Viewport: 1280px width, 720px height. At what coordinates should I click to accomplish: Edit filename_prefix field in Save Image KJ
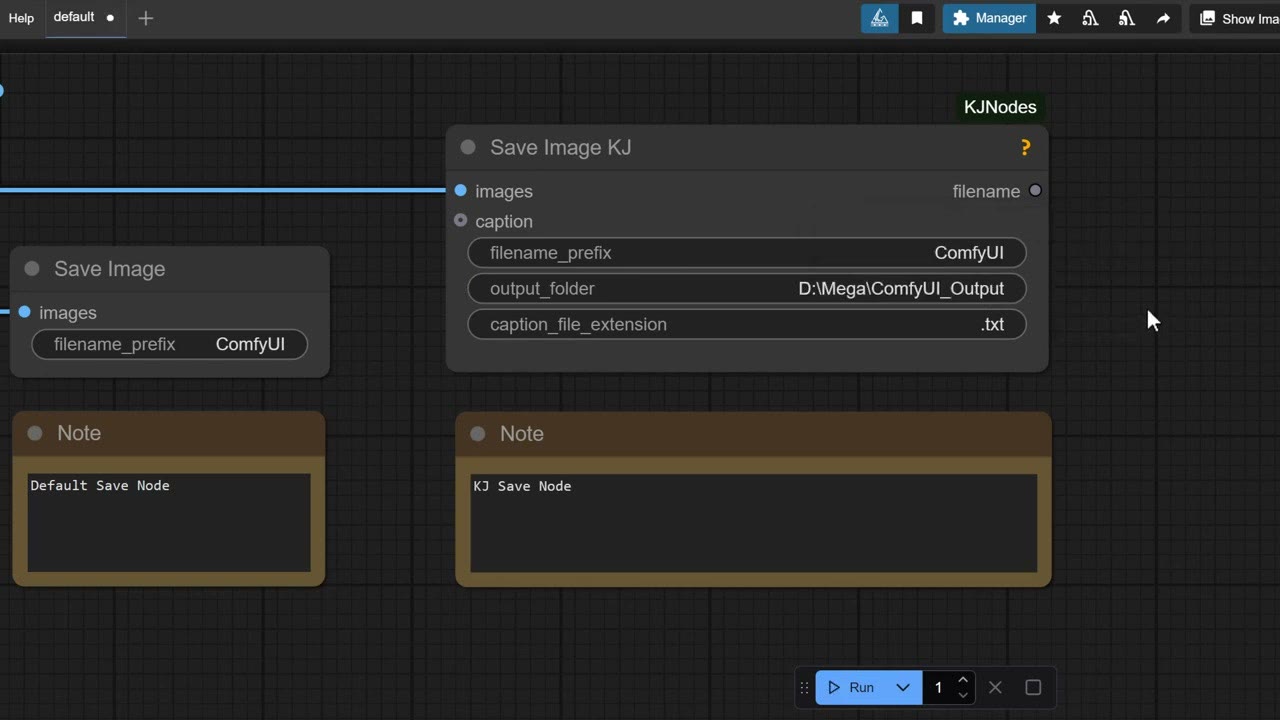point(747,253)
